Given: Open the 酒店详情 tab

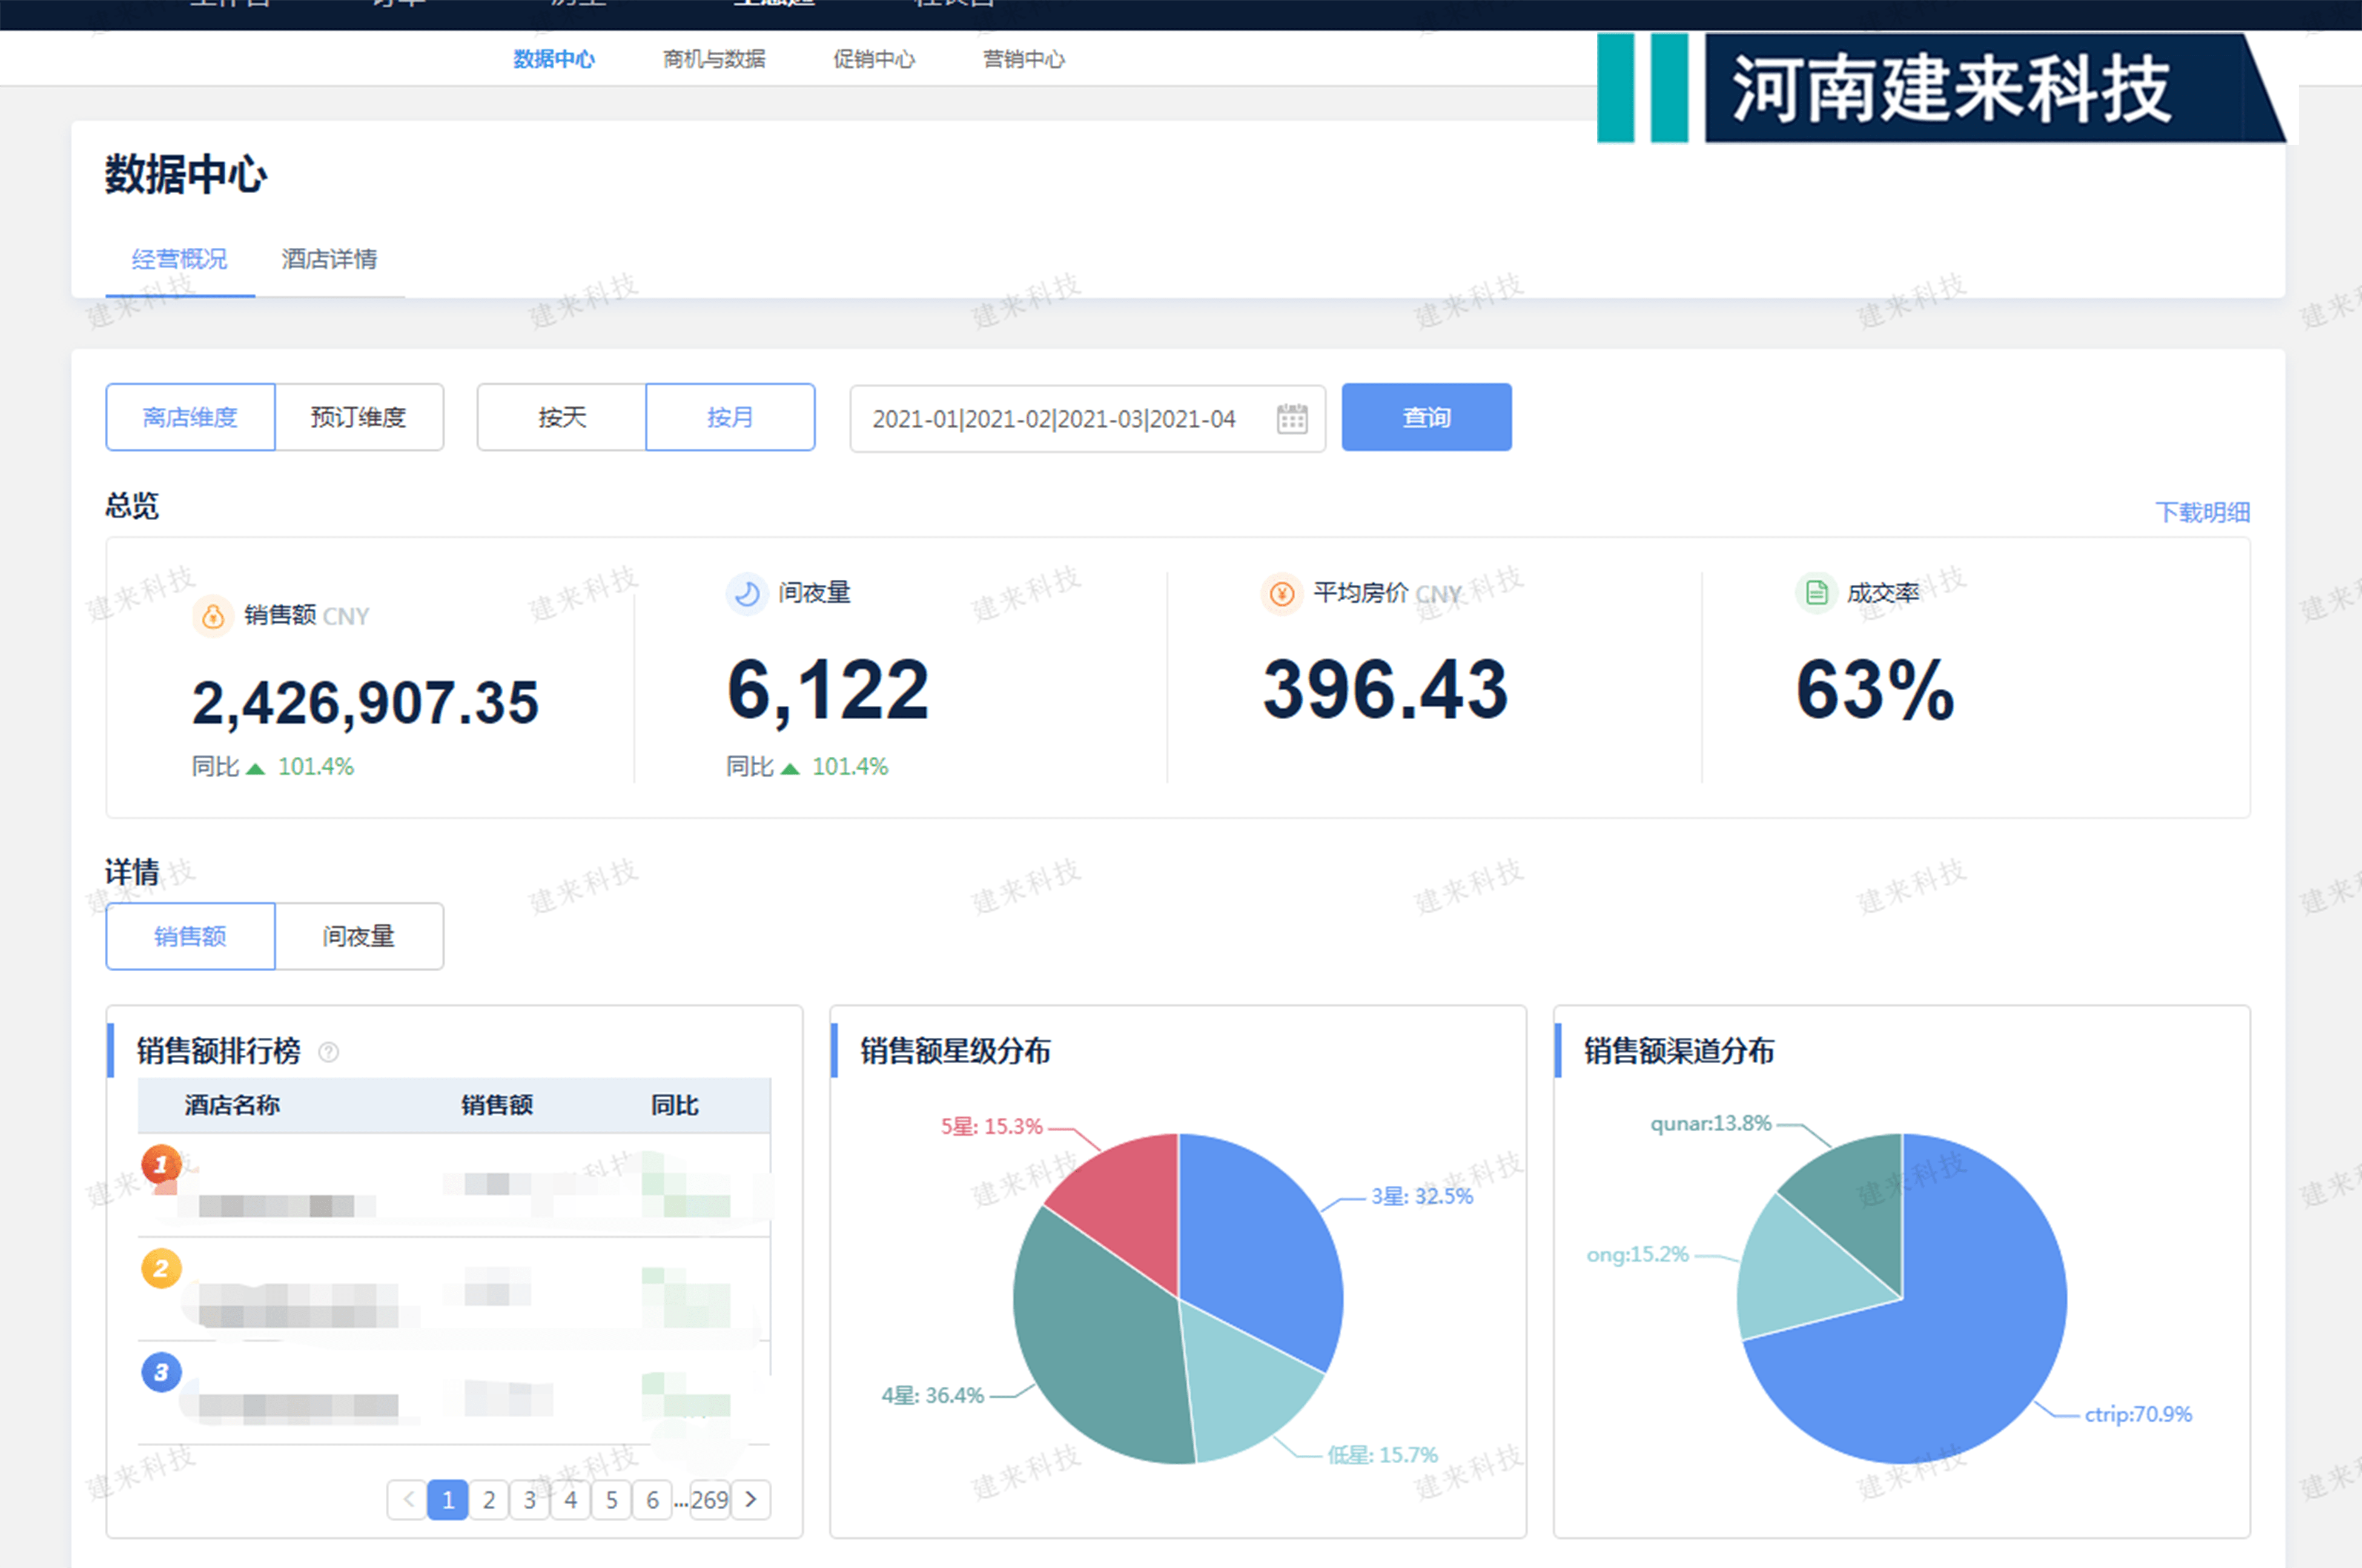Looking at the screenshot, I should point(330,259).
